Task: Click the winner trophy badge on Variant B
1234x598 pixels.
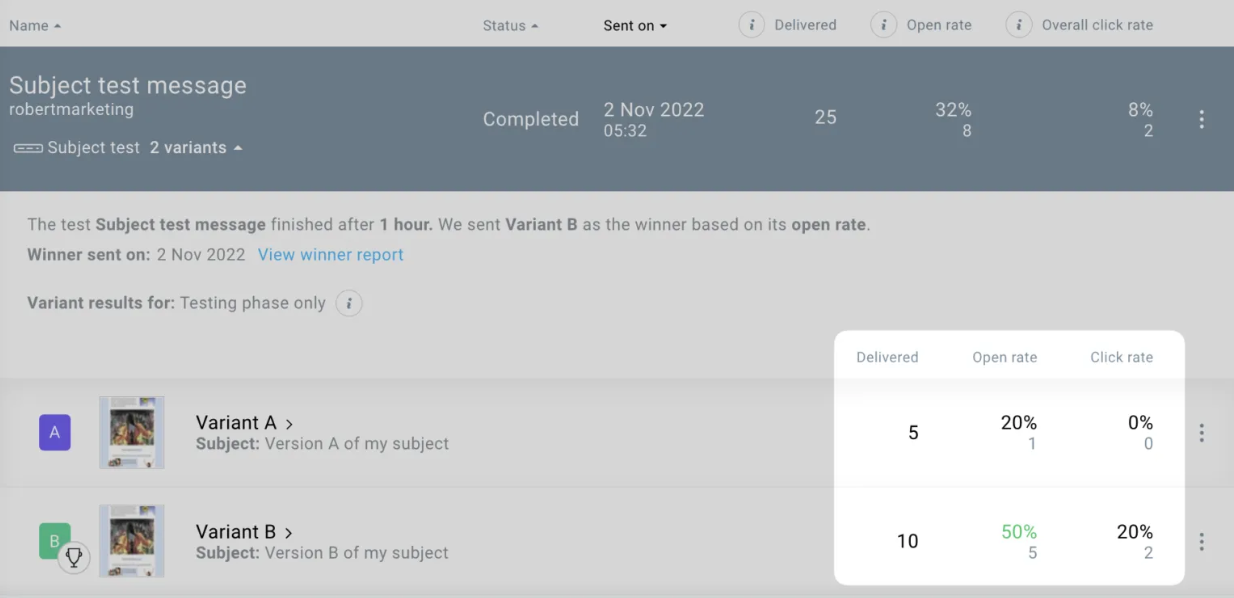Action: [x=74, y=558]
